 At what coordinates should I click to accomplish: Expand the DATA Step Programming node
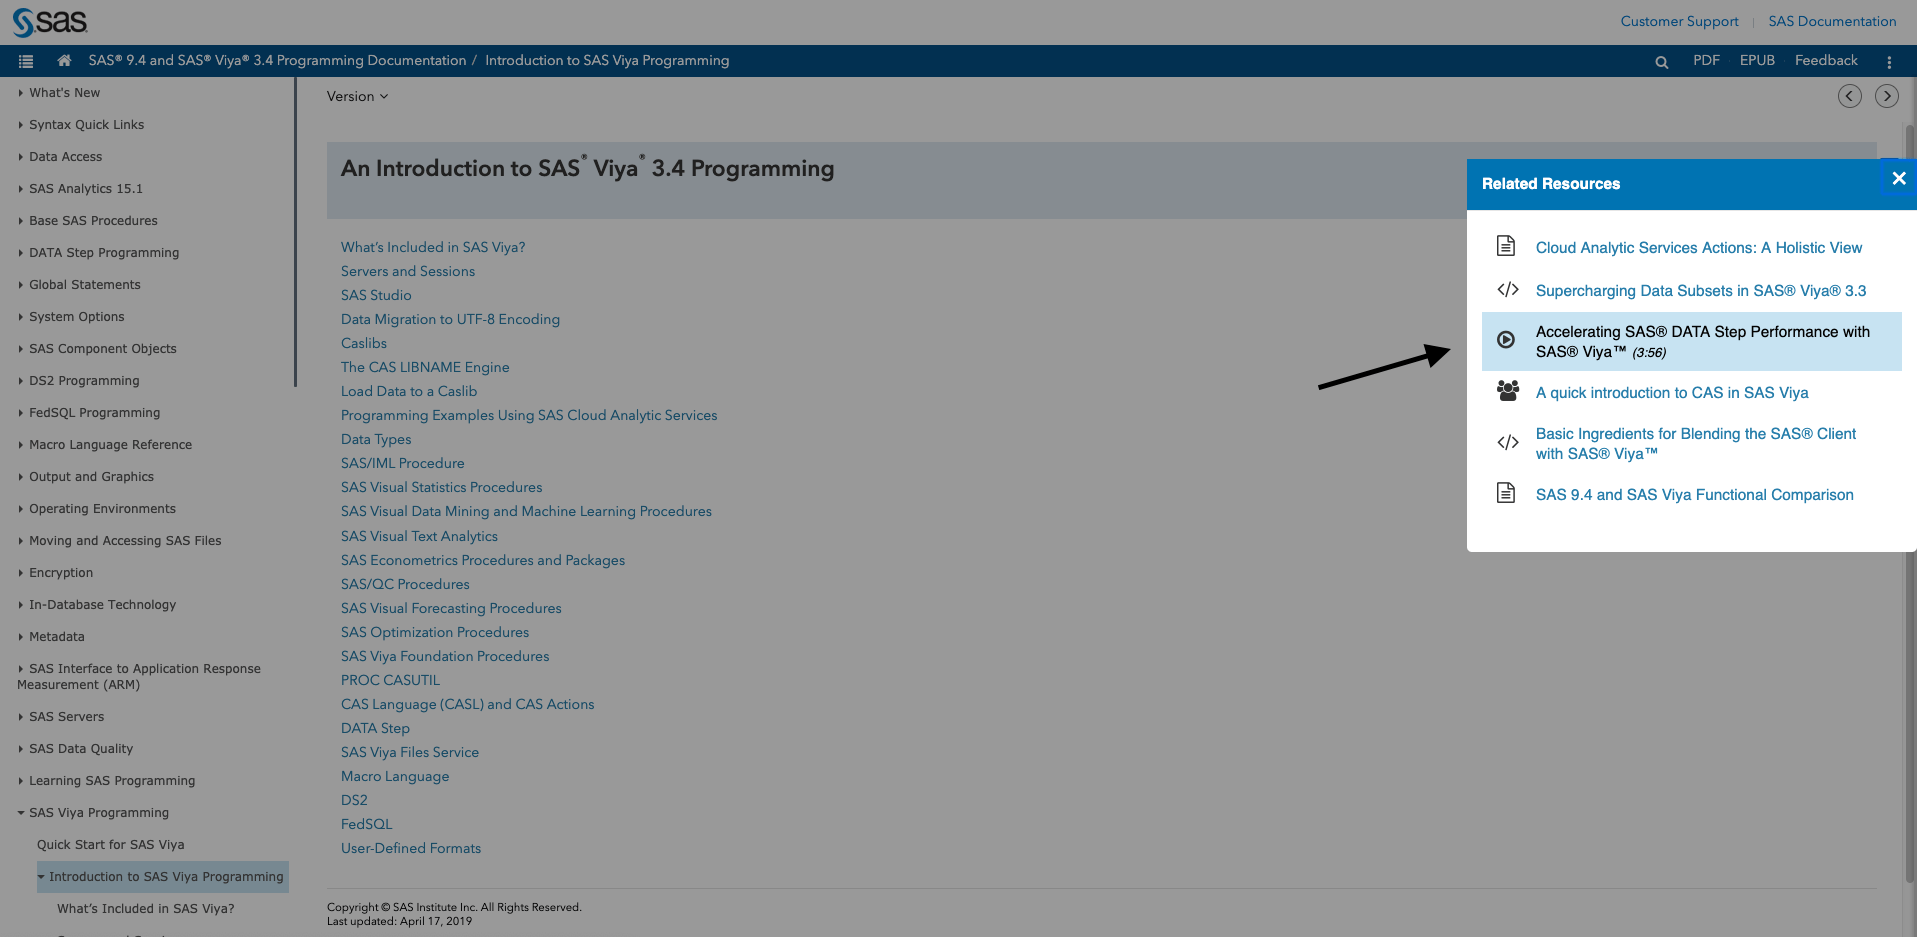(20, 253)
